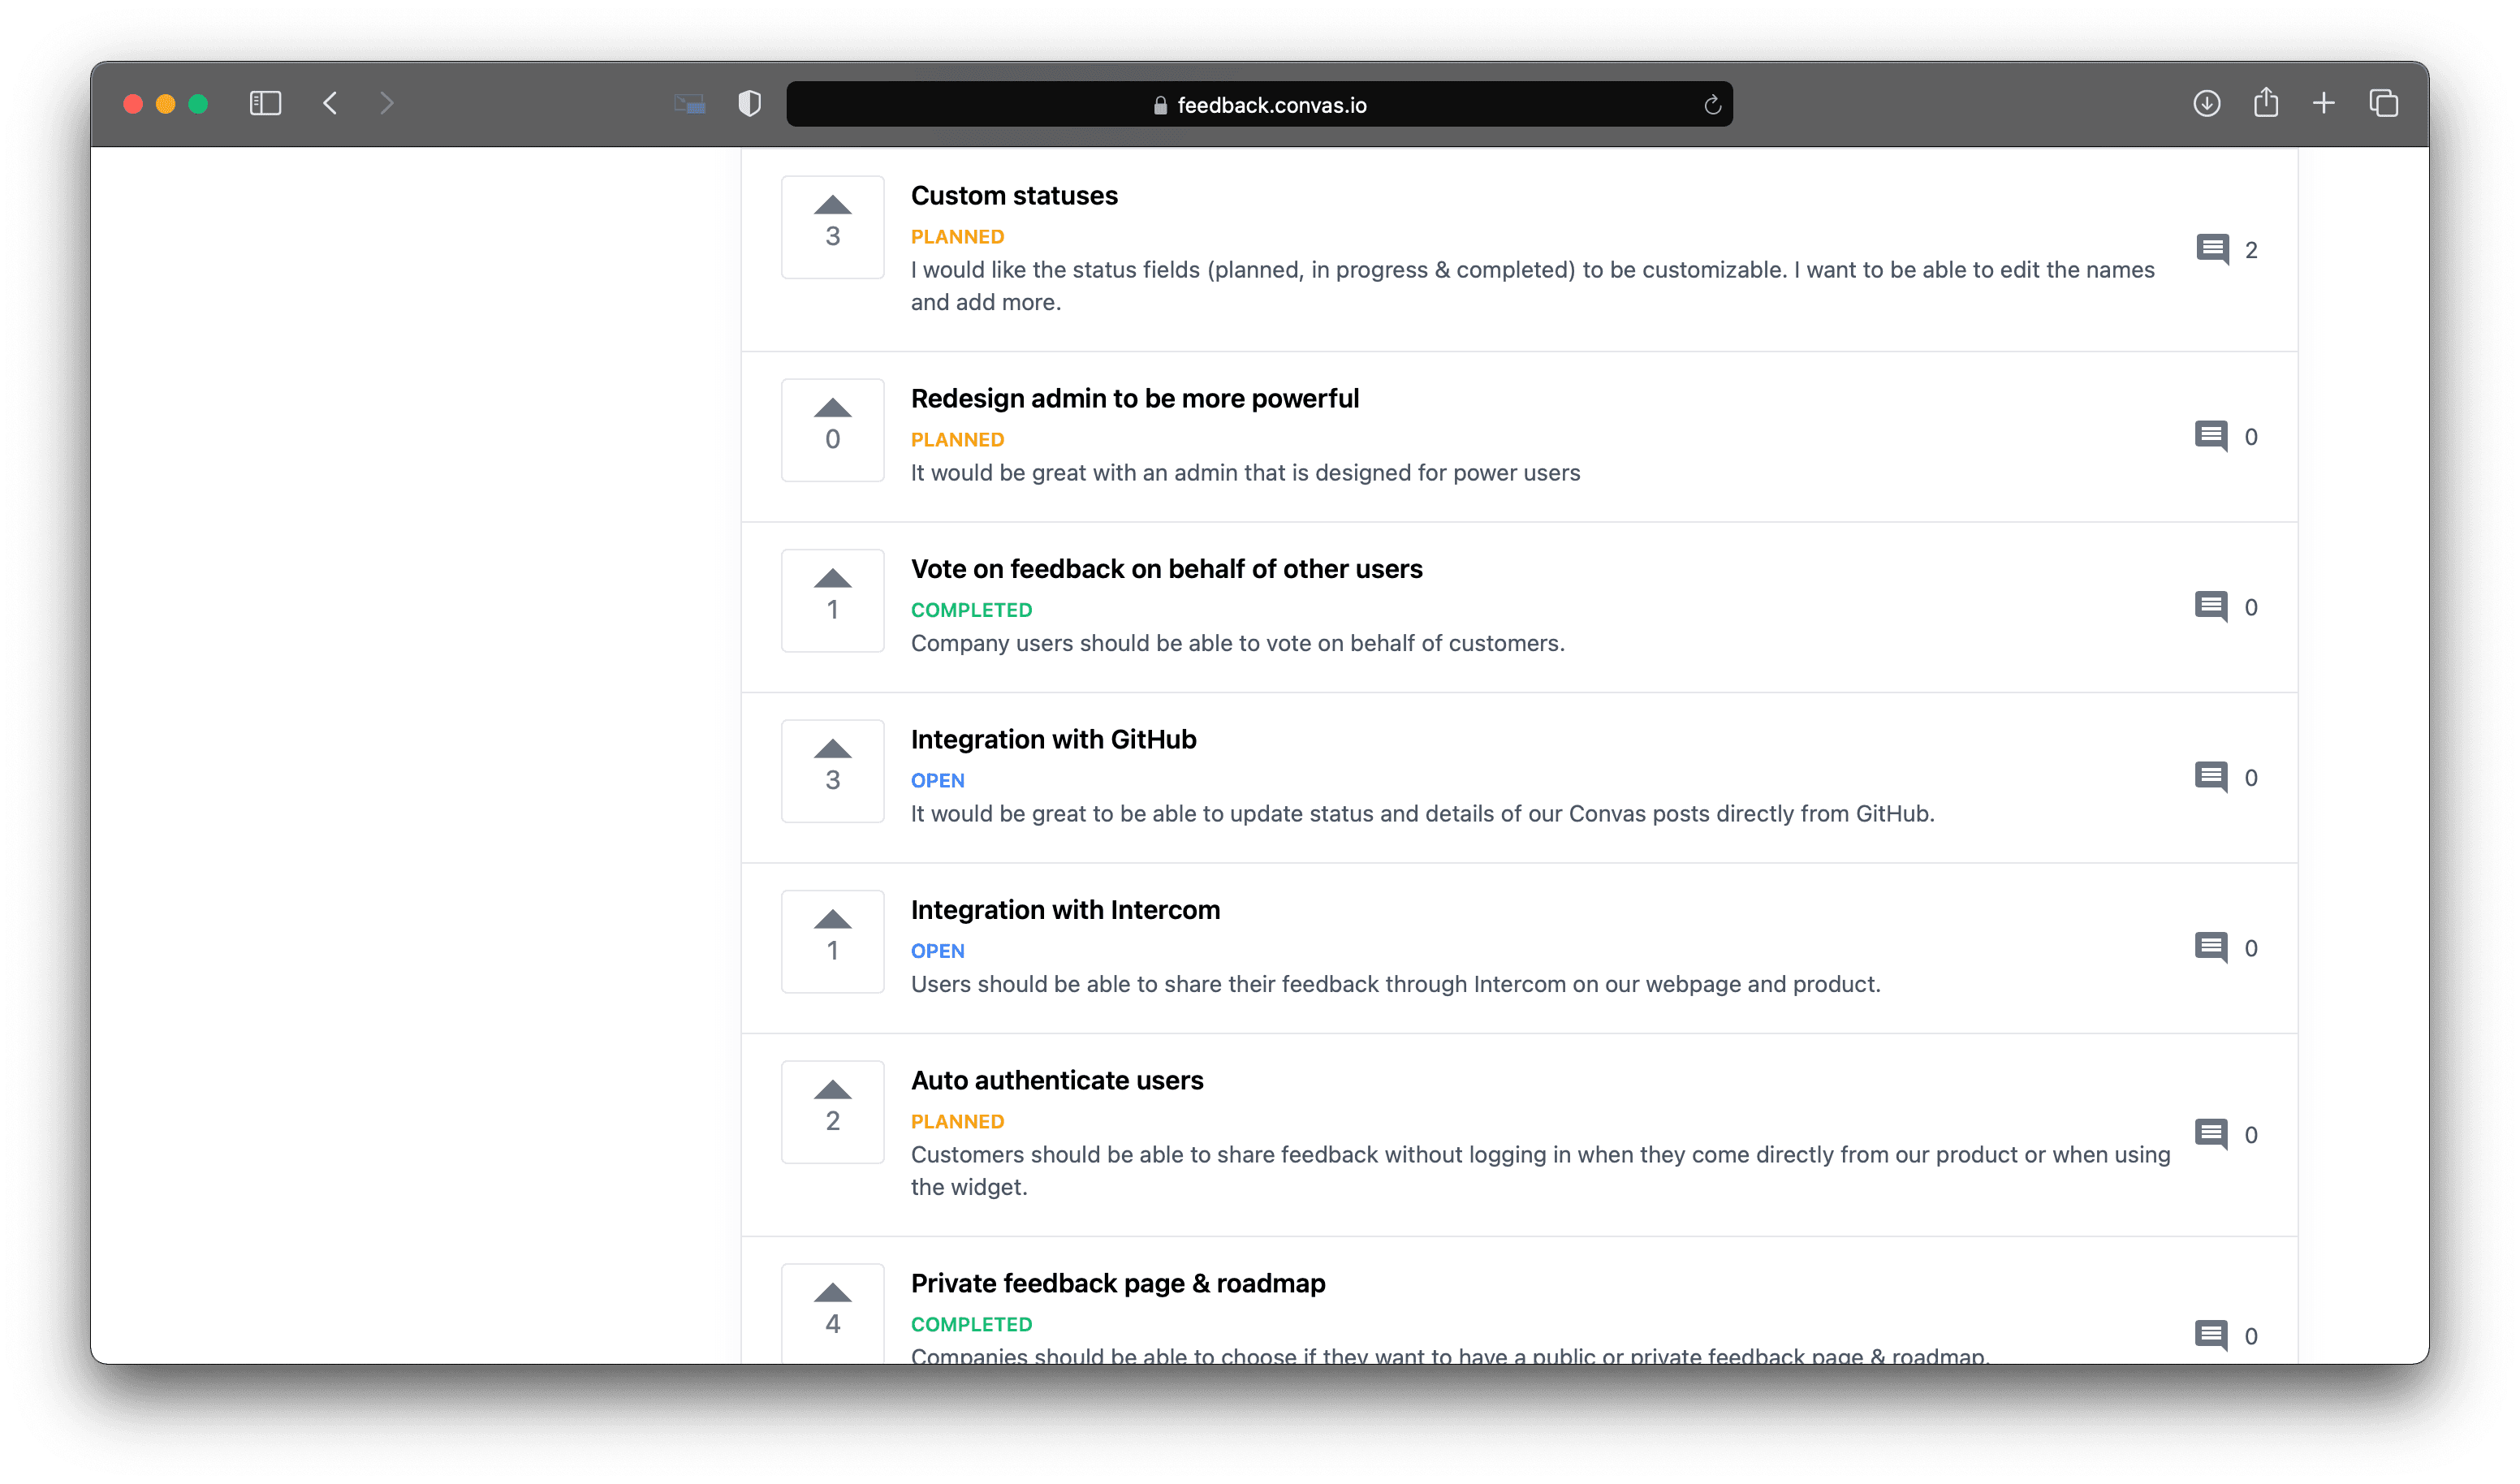The width and height of the screenshot is (2520, 1484).
Task: Open comments on Integration with Intercom post
Action: (x=2226, y=948)
